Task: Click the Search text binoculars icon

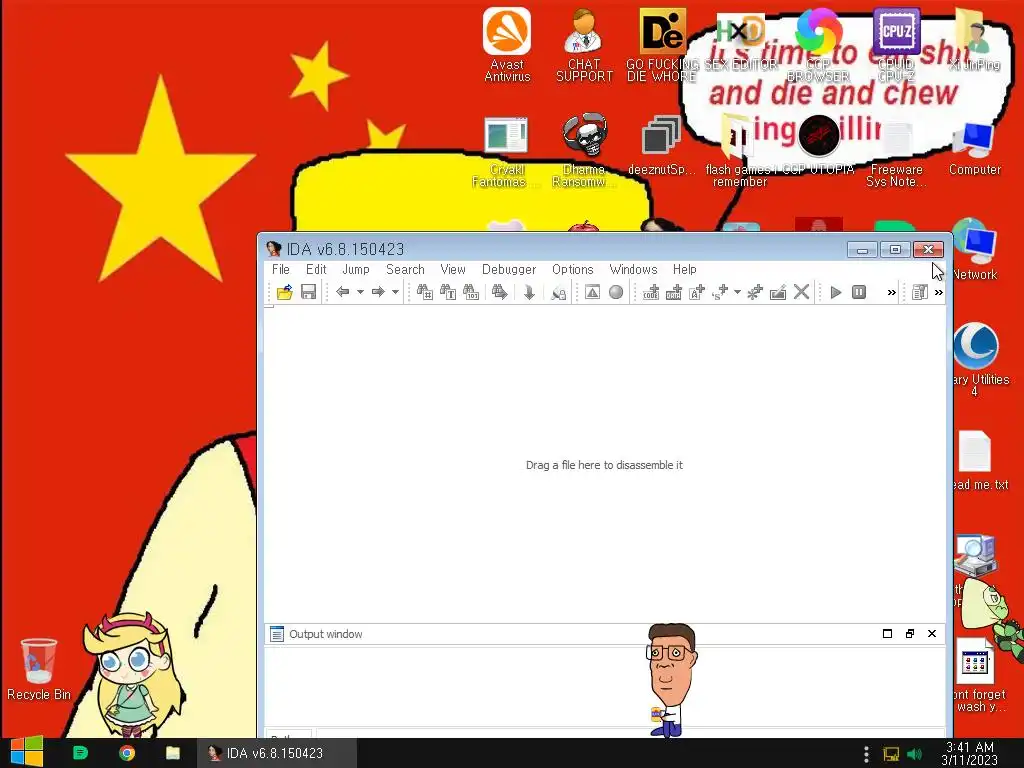Action: click(448, 292)
